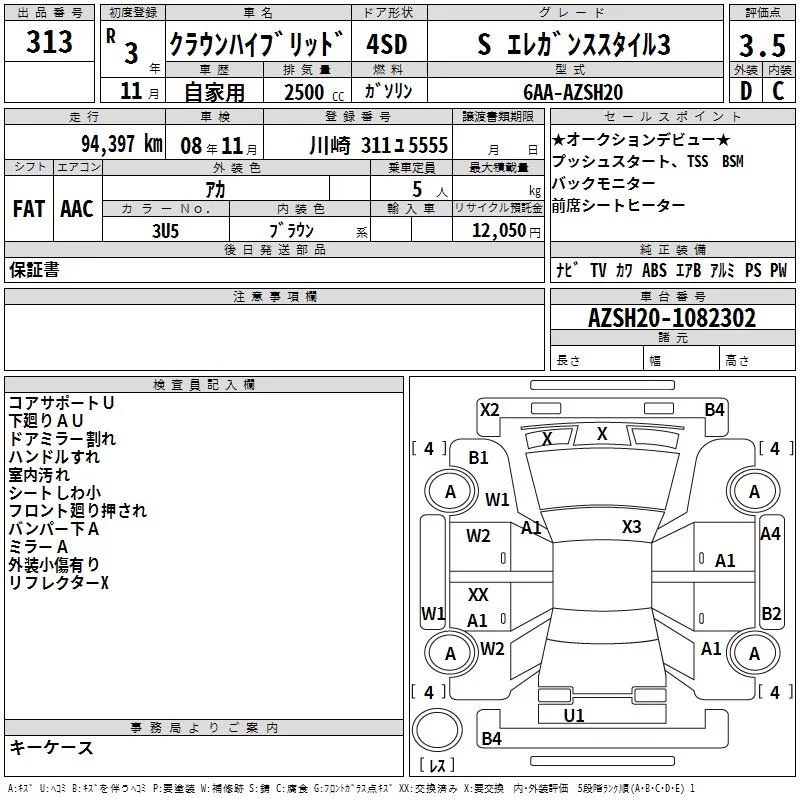Image resolution: width=800 pixels, height=800 pixels.
Task: Click the interior grade C
Action: coord(778,90)
